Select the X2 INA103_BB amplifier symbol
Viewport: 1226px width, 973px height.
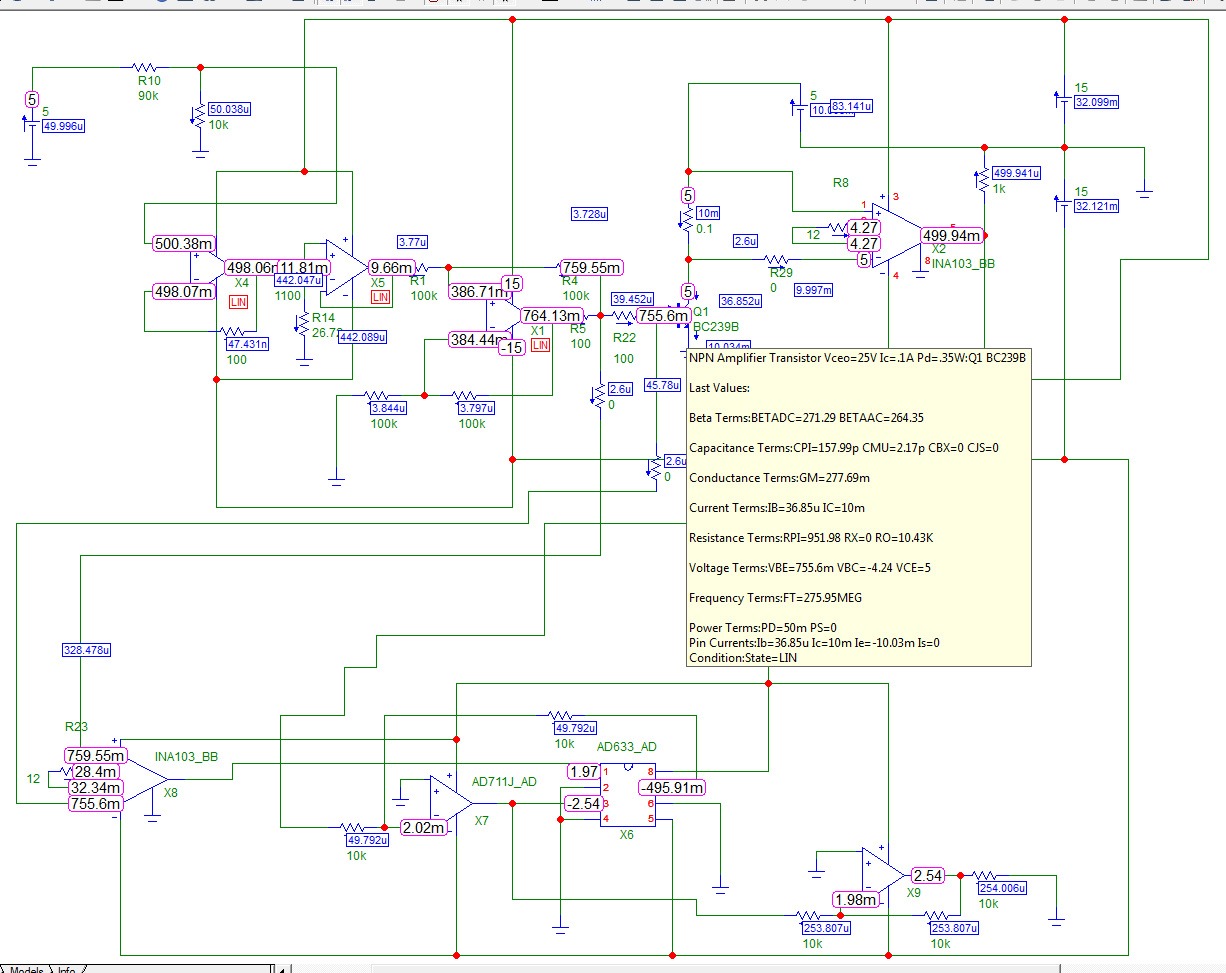(895, 236)
